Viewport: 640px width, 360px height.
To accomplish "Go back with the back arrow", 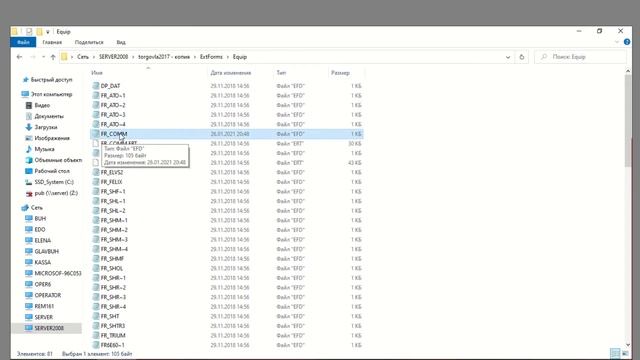I will coord(19,57).
